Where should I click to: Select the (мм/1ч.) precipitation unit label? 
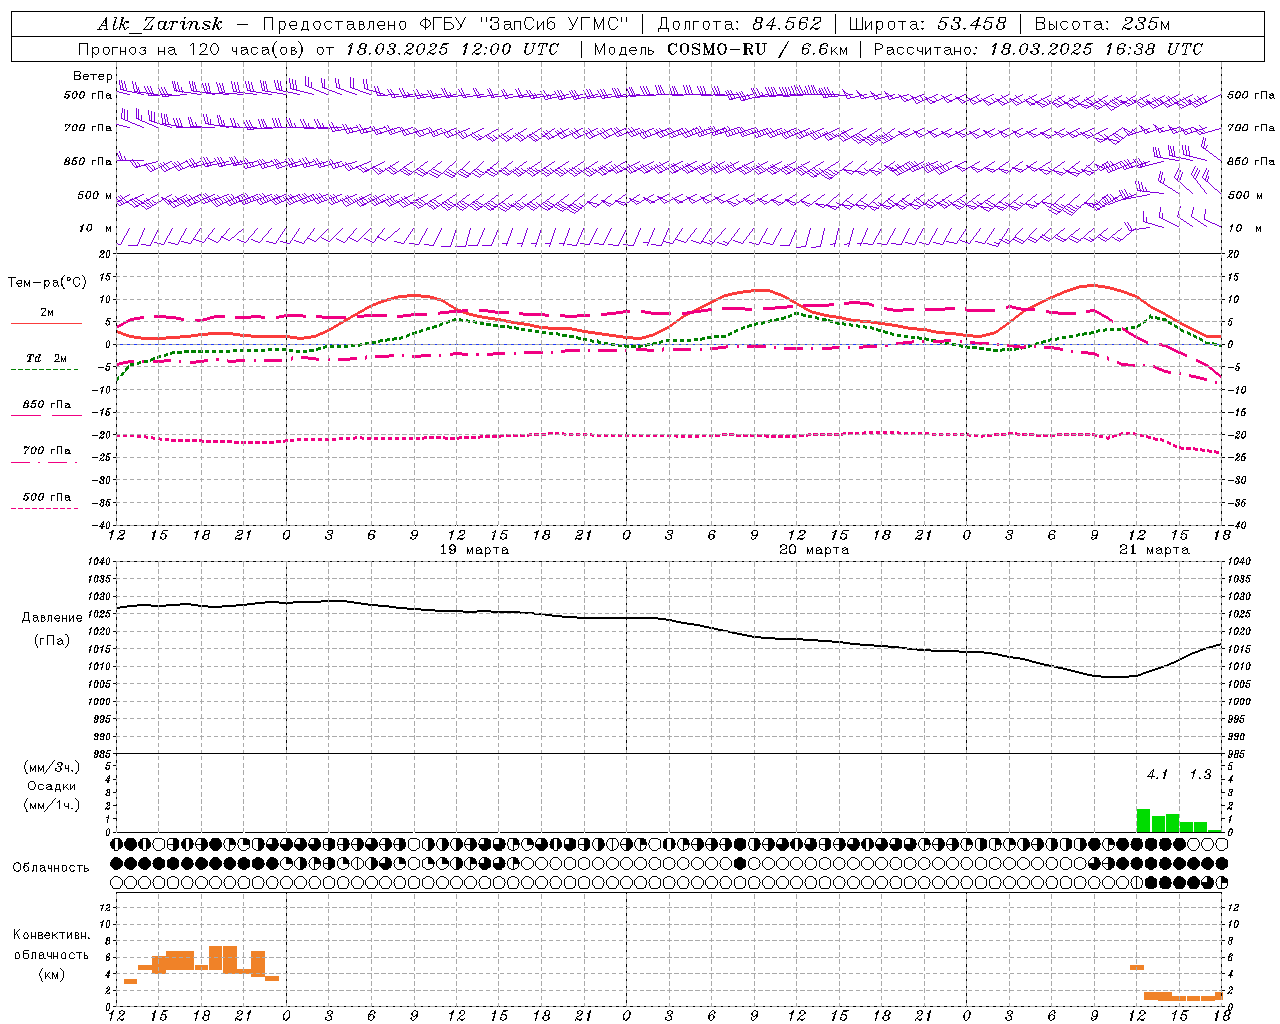[x=51, y=805]
